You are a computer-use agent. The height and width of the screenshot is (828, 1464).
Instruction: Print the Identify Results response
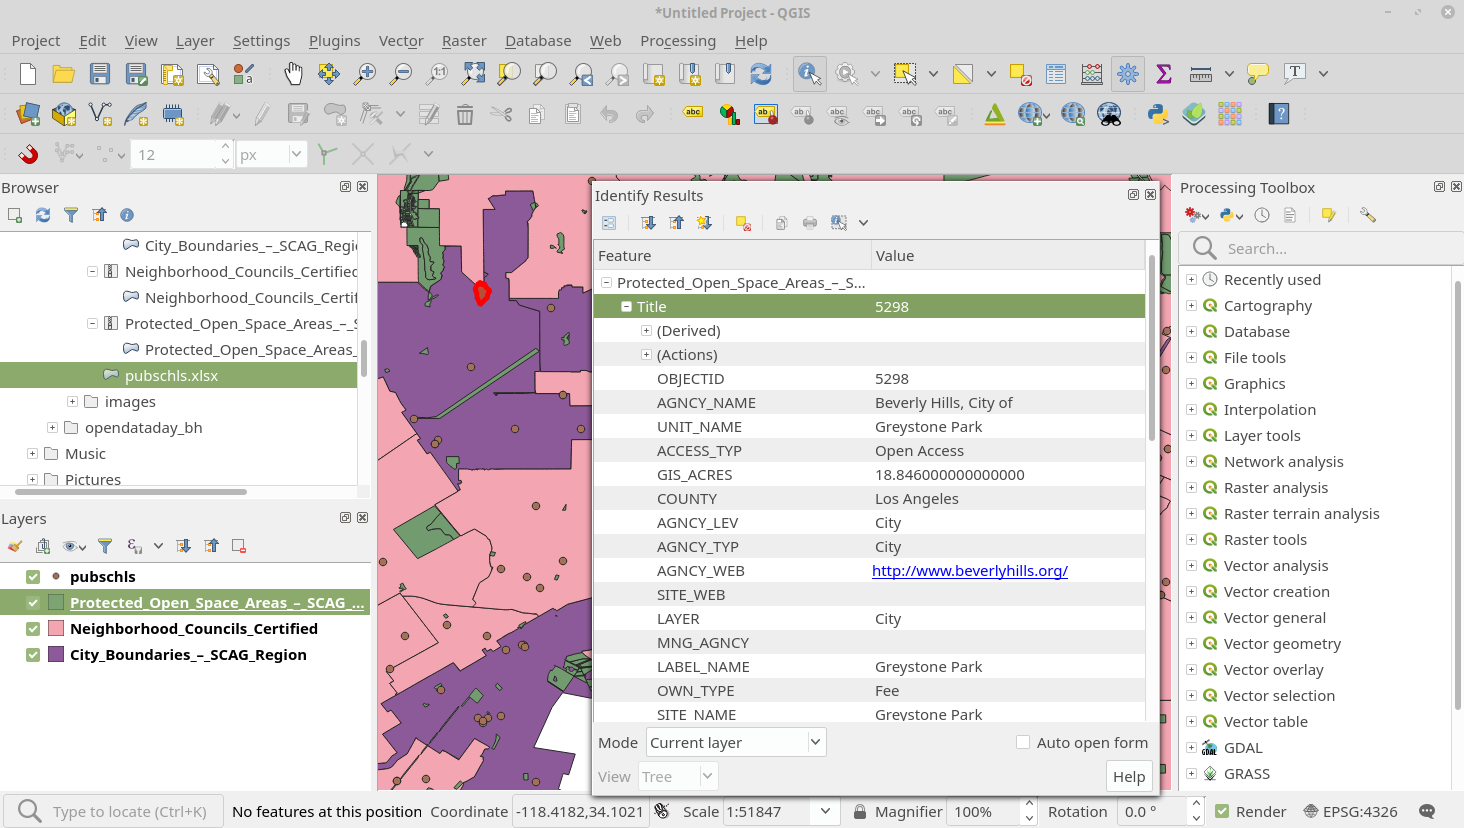tap(810, 223)
